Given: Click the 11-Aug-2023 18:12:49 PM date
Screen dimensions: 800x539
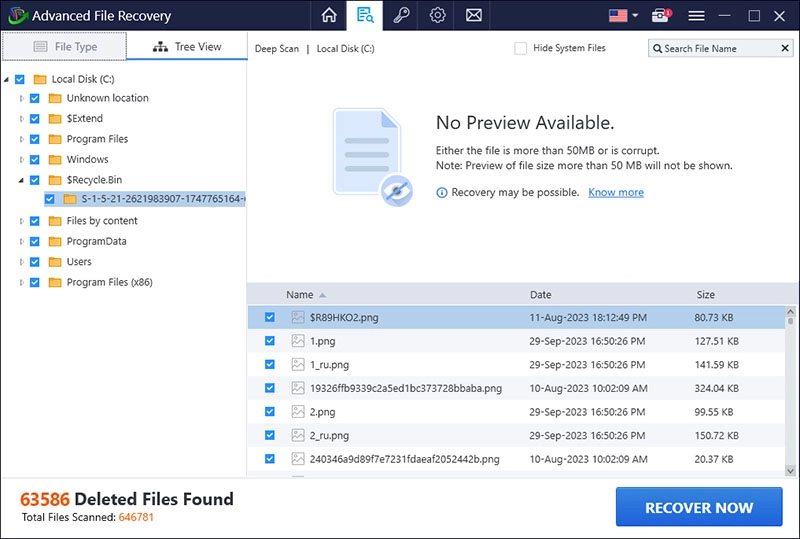Looking at the screenshot, I should 588,317.
